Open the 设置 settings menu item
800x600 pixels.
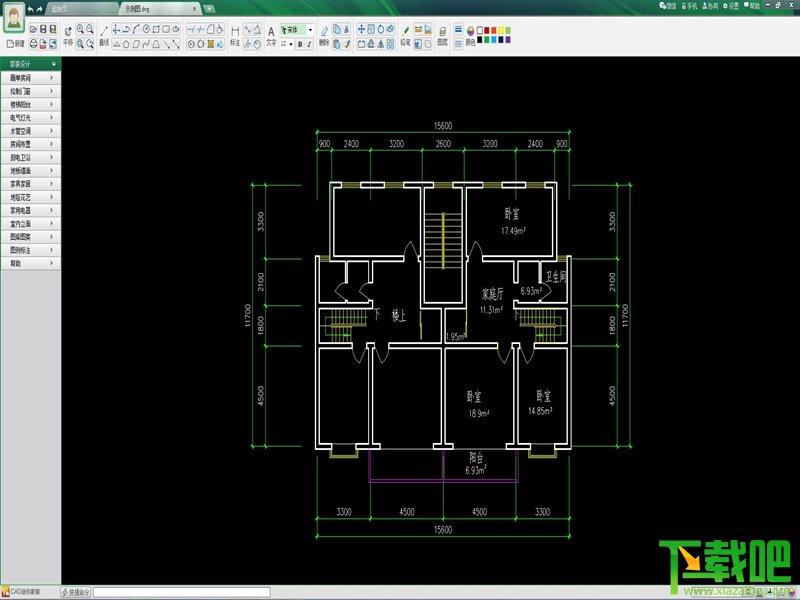pyautogui.click(x=731, y=6)
